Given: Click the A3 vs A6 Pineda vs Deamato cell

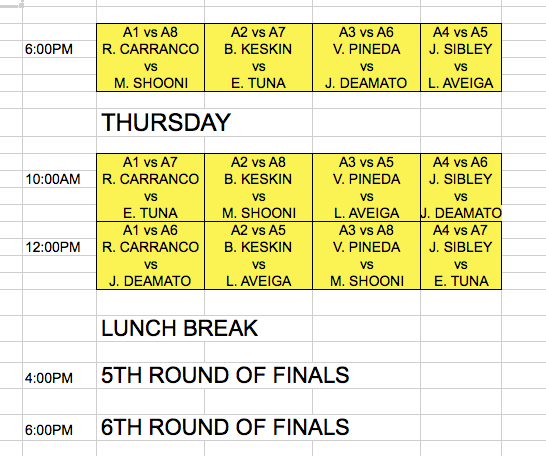Looking at the screenshot, I should tap(366, 58).
